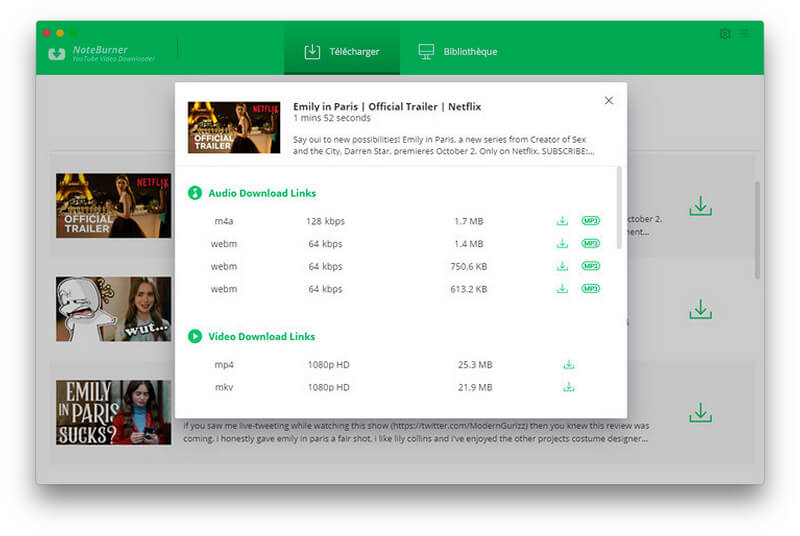Select the 'm4a' format cell

pos(223,221)
